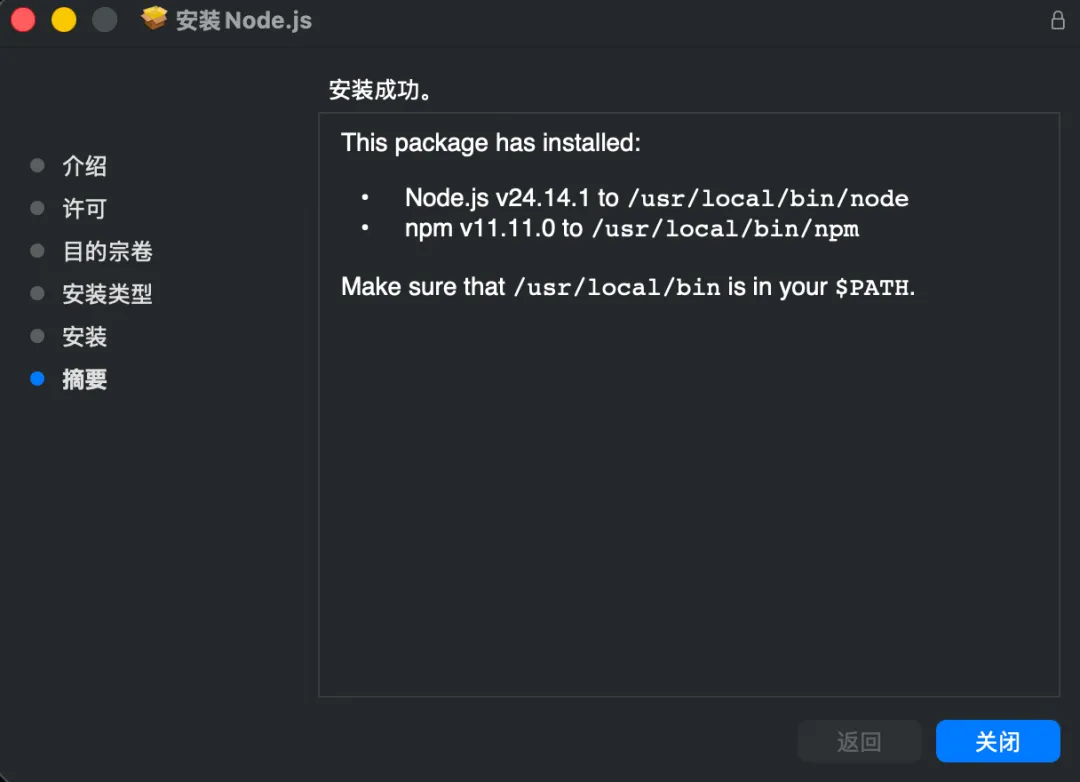1080x782 pixels.
Task: Minimize the installer with the yellow button
Action: [x=64, y=20]
